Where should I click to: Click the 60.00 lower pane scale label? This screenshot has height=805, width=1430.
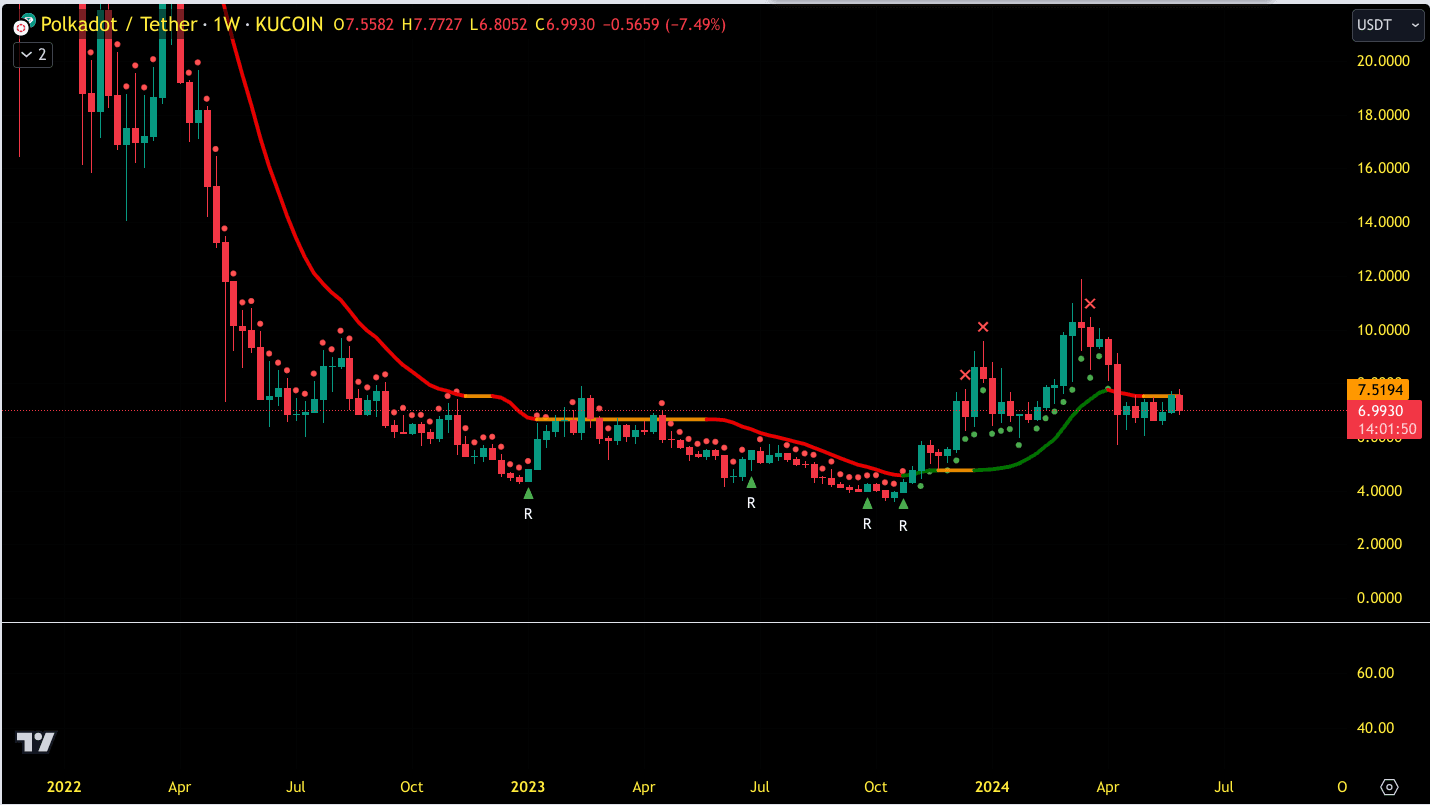coord(1375,673)
